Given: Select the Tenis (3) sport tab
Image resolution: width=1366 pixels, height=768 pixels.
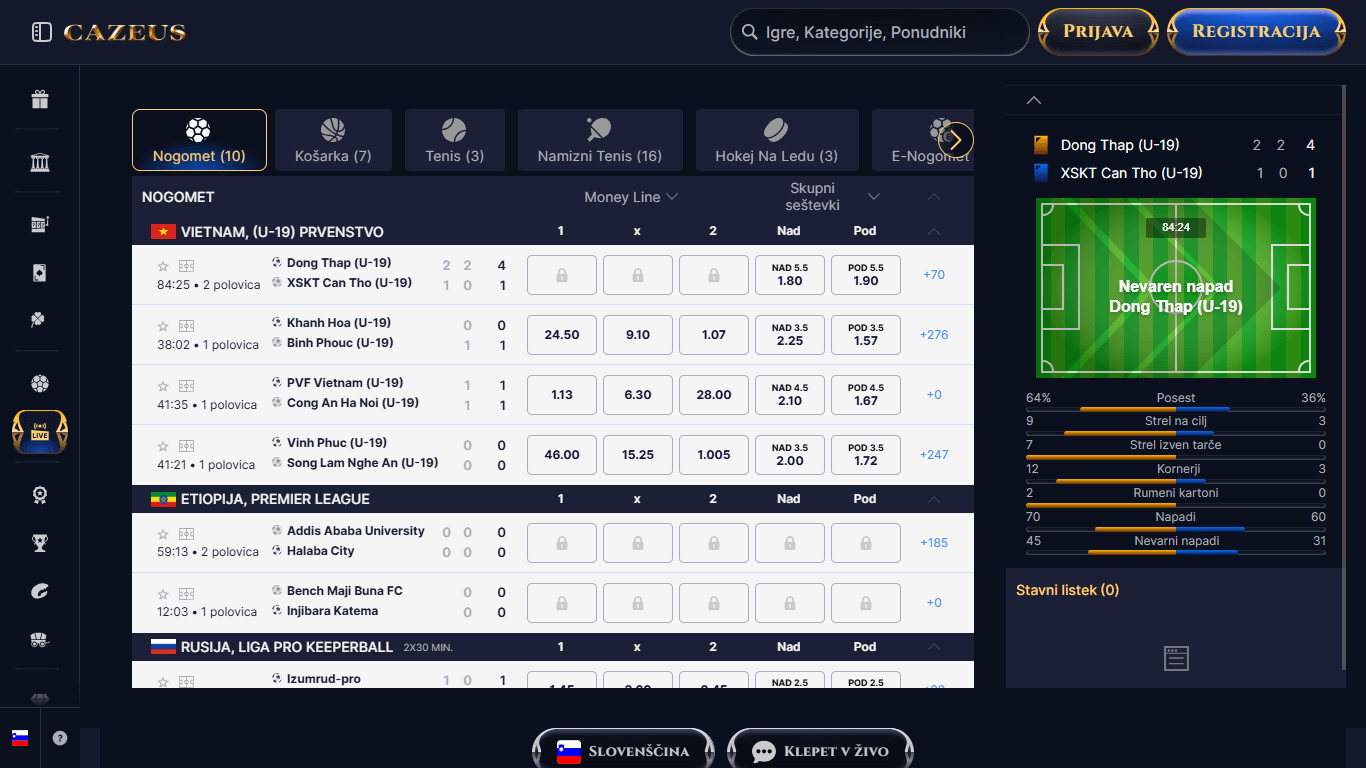Looking at the screenshot, I should [454, 140].
